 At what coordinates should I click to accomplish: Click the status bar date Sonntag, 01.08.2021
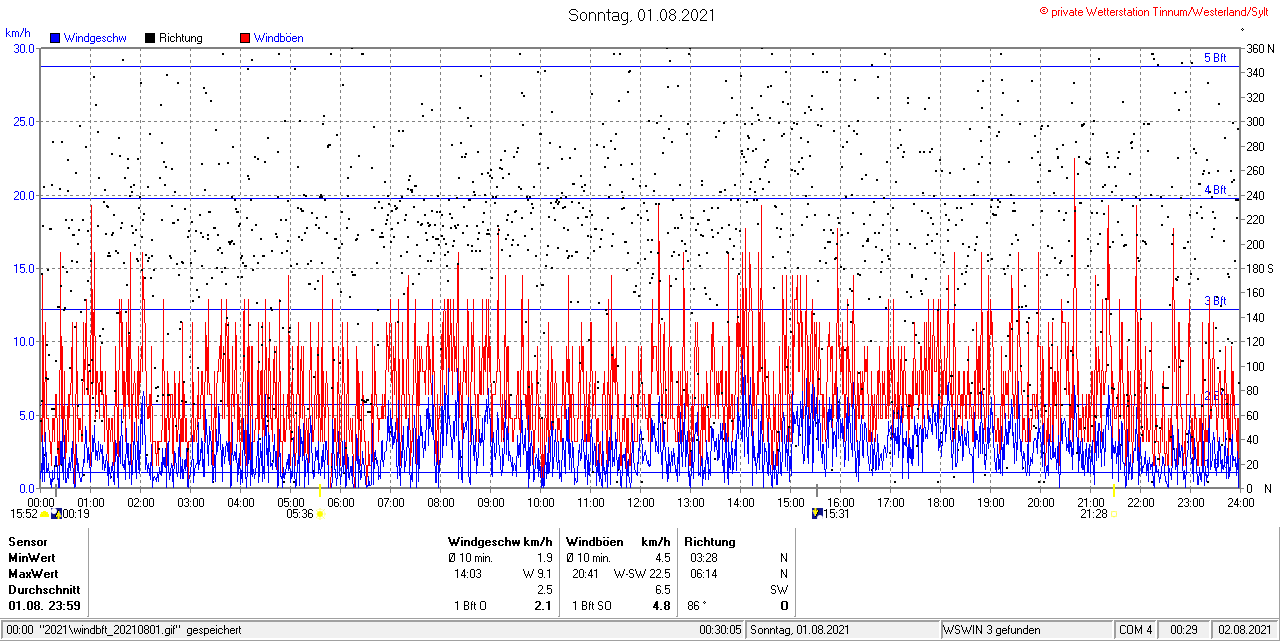[x=799, y=630]
